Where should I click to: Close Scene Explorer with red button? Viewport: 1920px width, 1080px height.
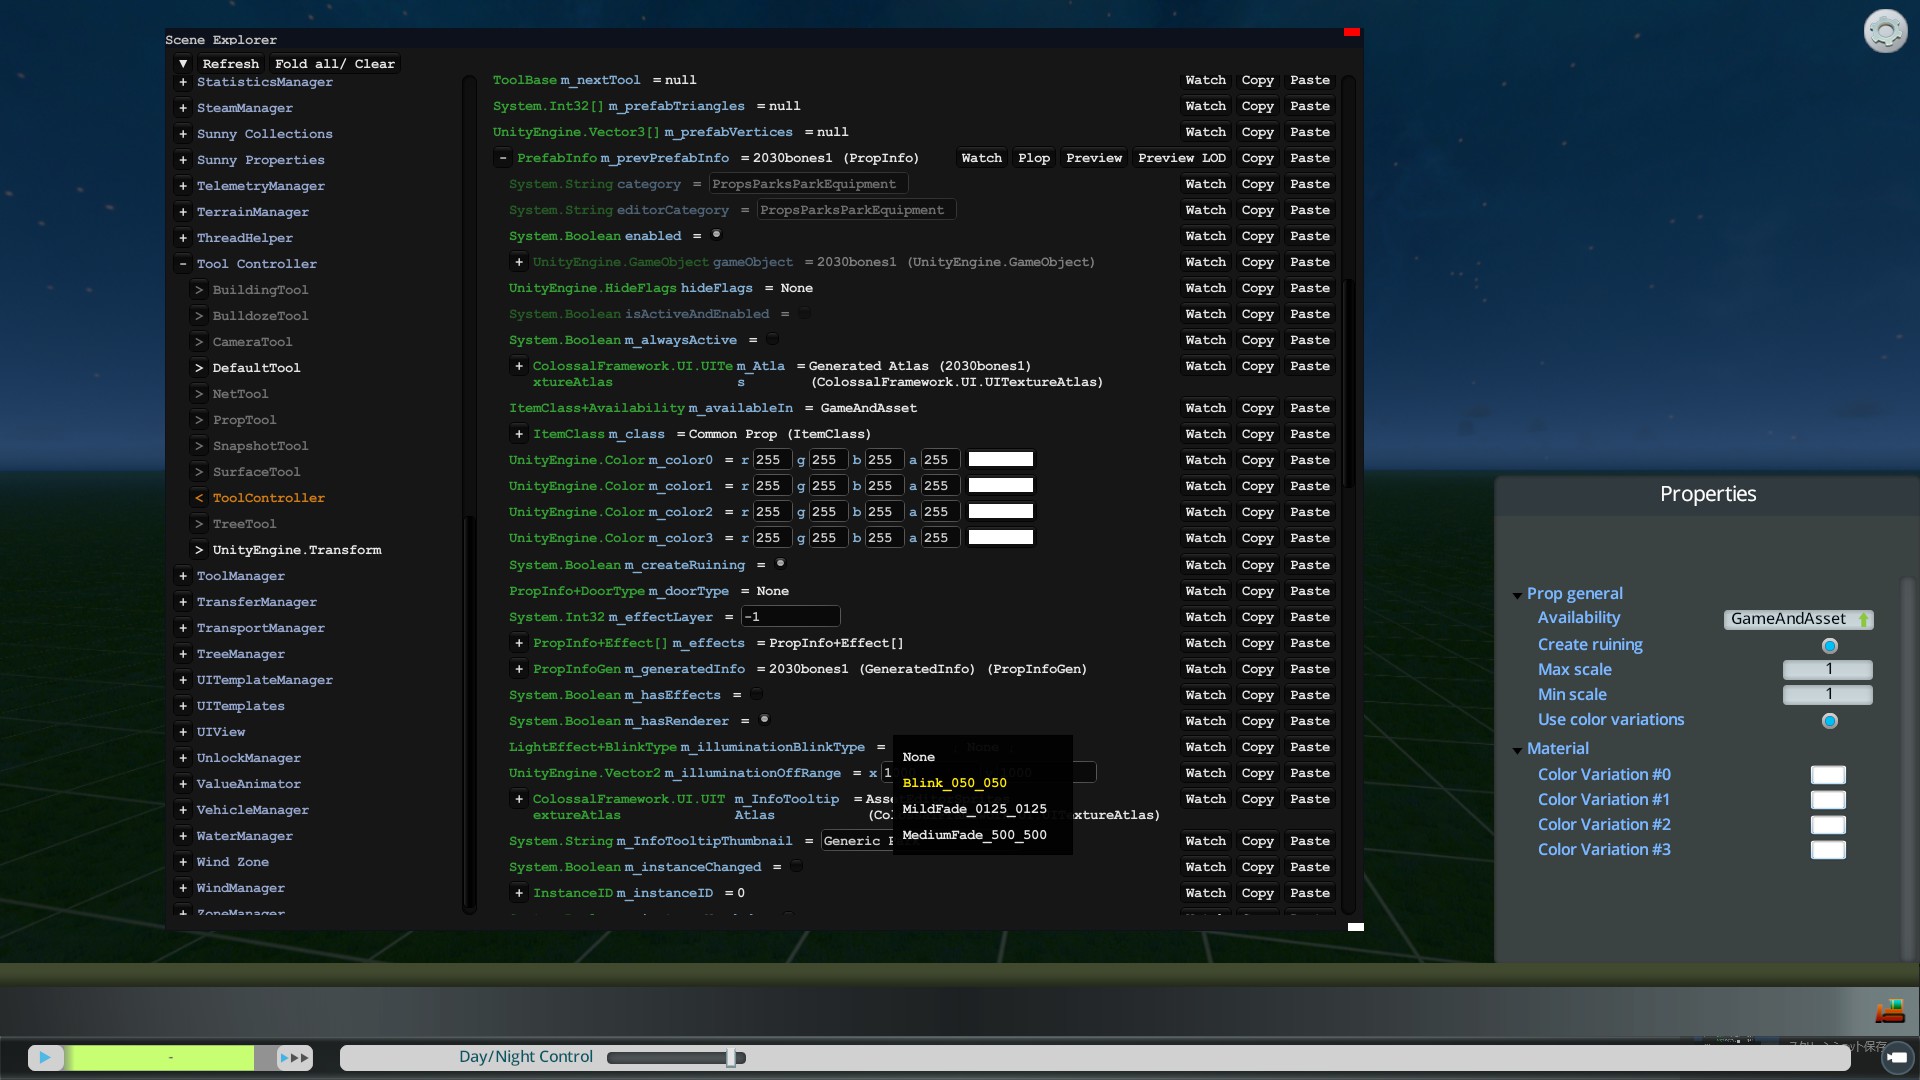[1351, 33]
